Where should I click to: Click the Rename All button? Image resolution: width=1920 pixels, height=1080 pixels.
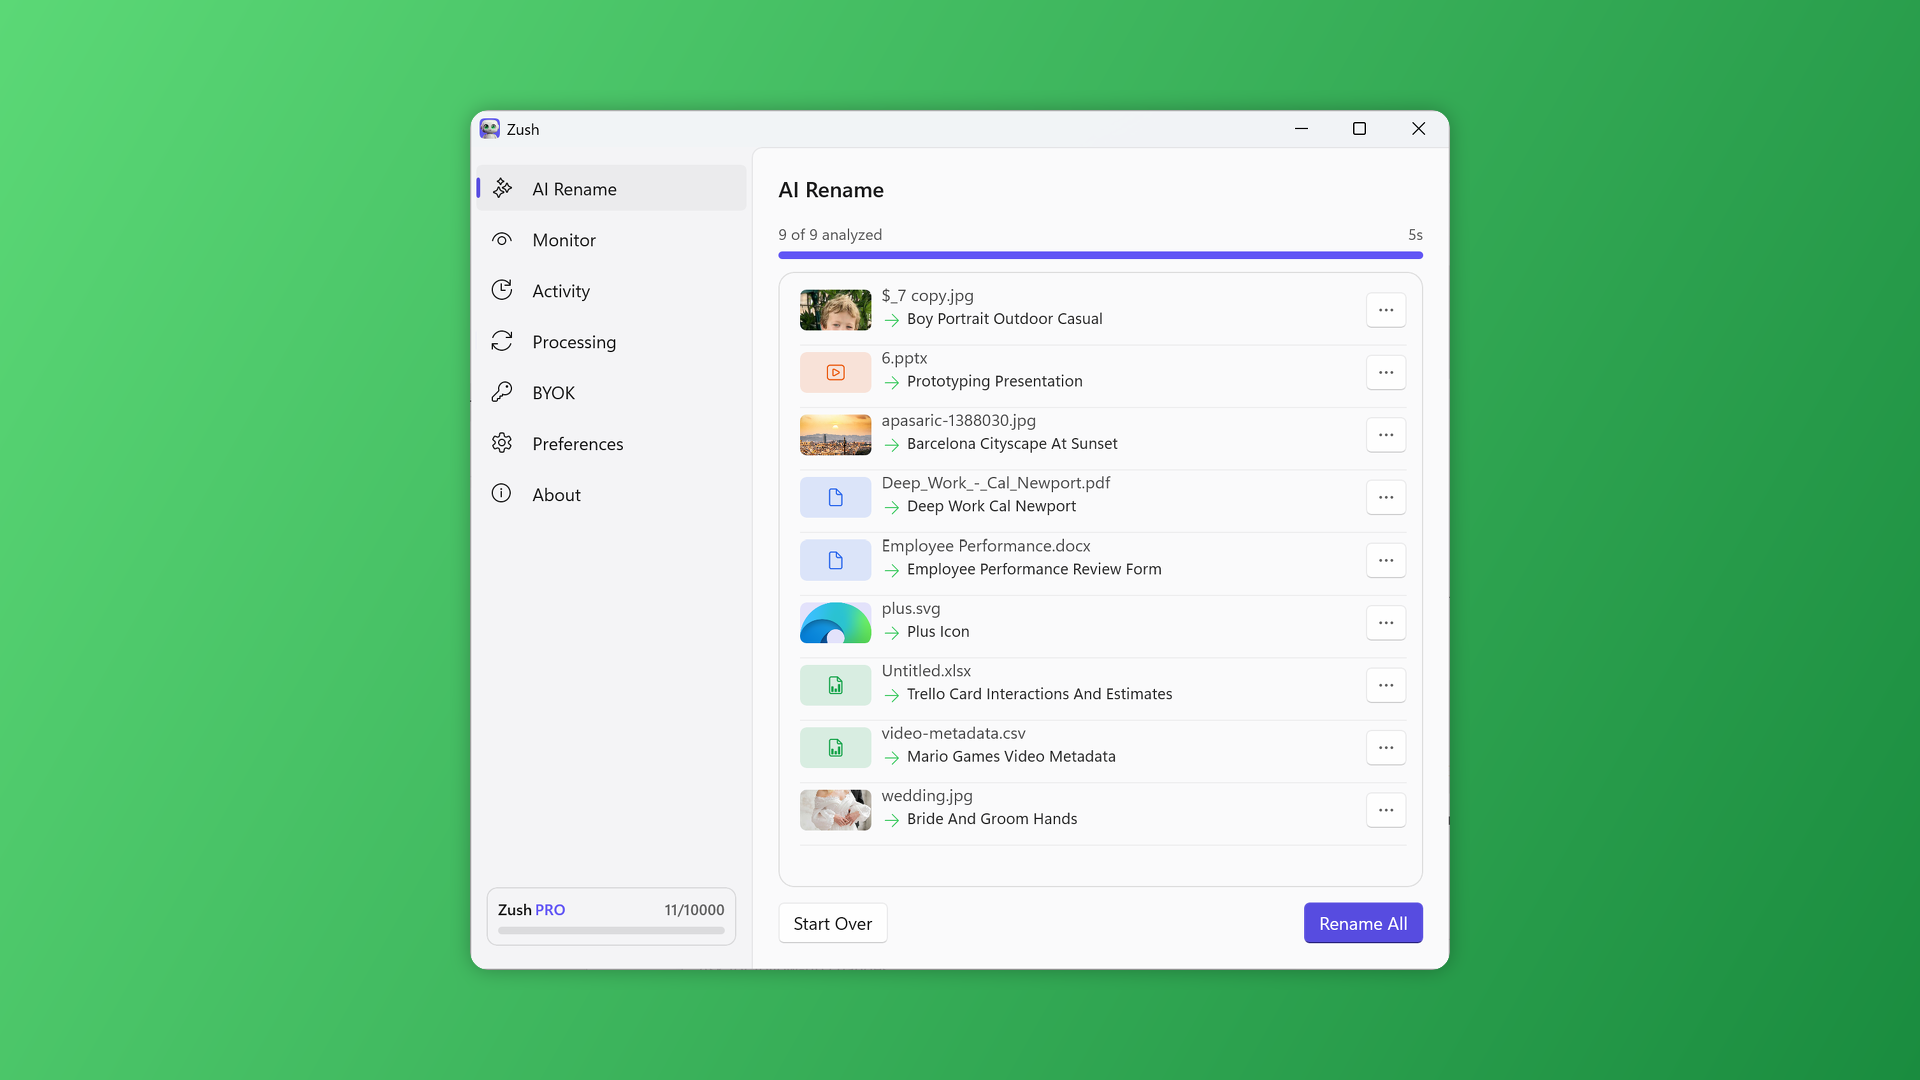click(1362, 923)
